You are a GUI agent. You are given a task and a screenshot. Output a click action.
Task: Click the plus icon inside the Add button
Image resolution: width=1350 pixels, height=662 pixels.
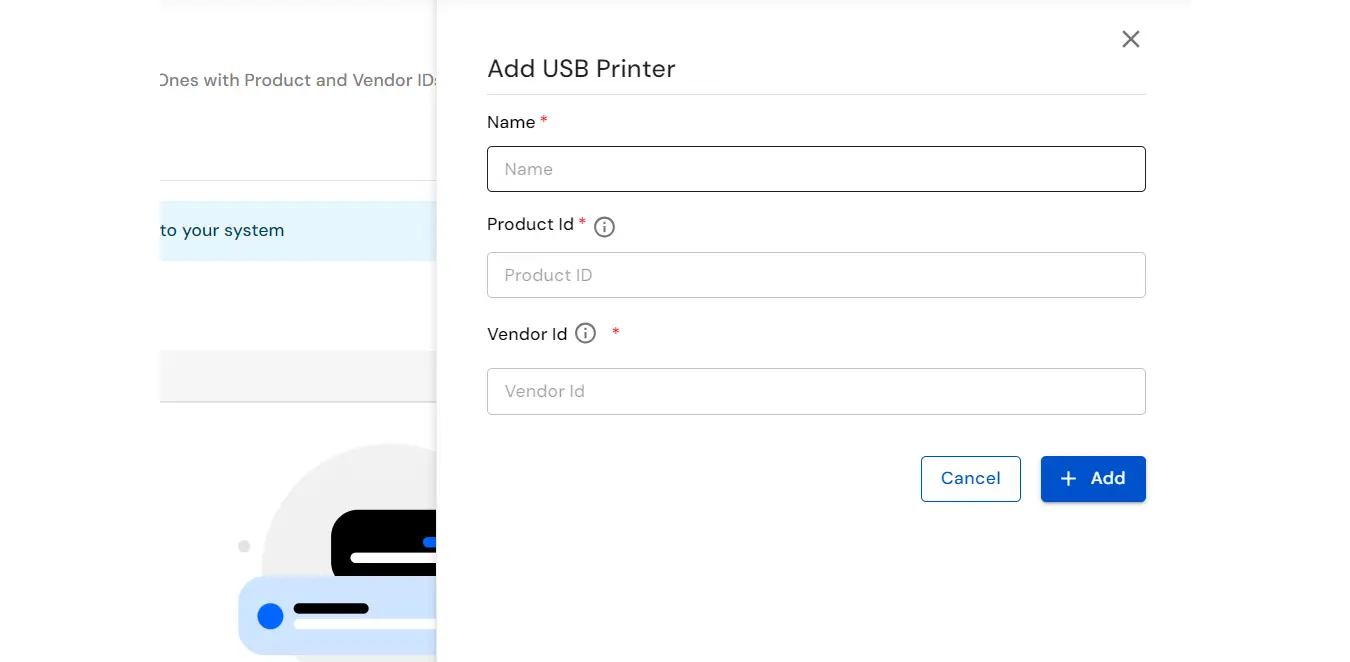1068,479
